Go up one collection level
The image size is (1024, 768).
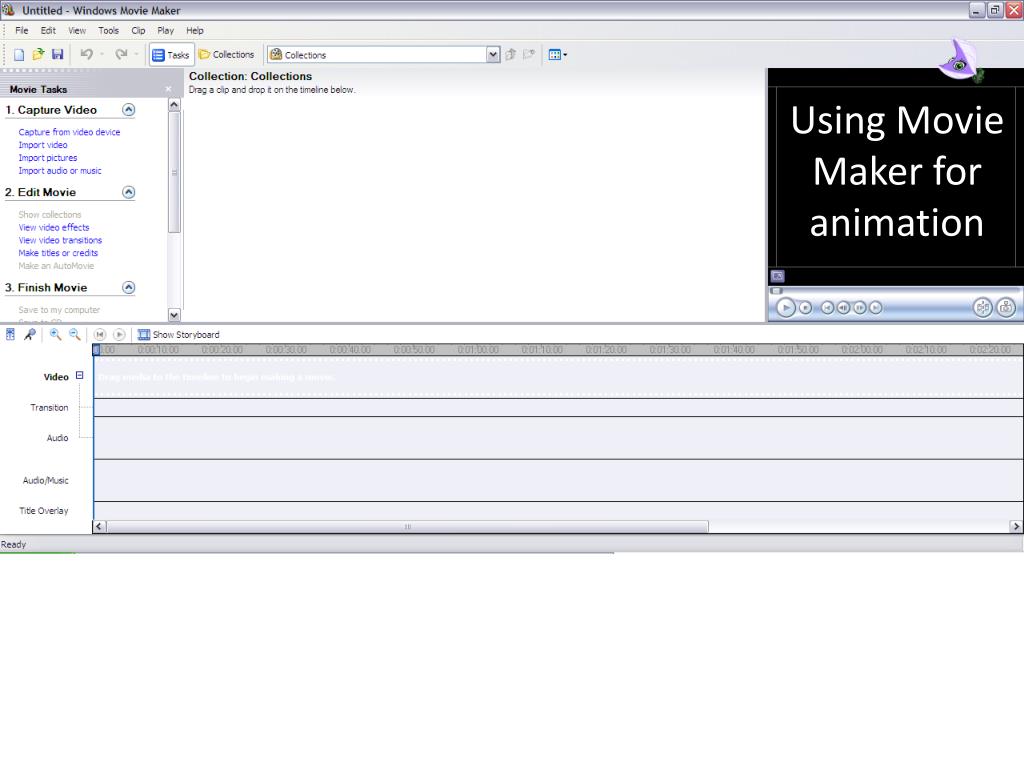tap(511, 55)
